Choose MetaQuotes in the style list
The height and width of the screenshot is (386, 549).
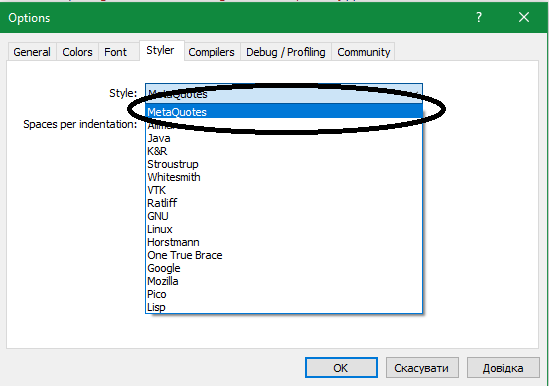click(x=284, y=112)
